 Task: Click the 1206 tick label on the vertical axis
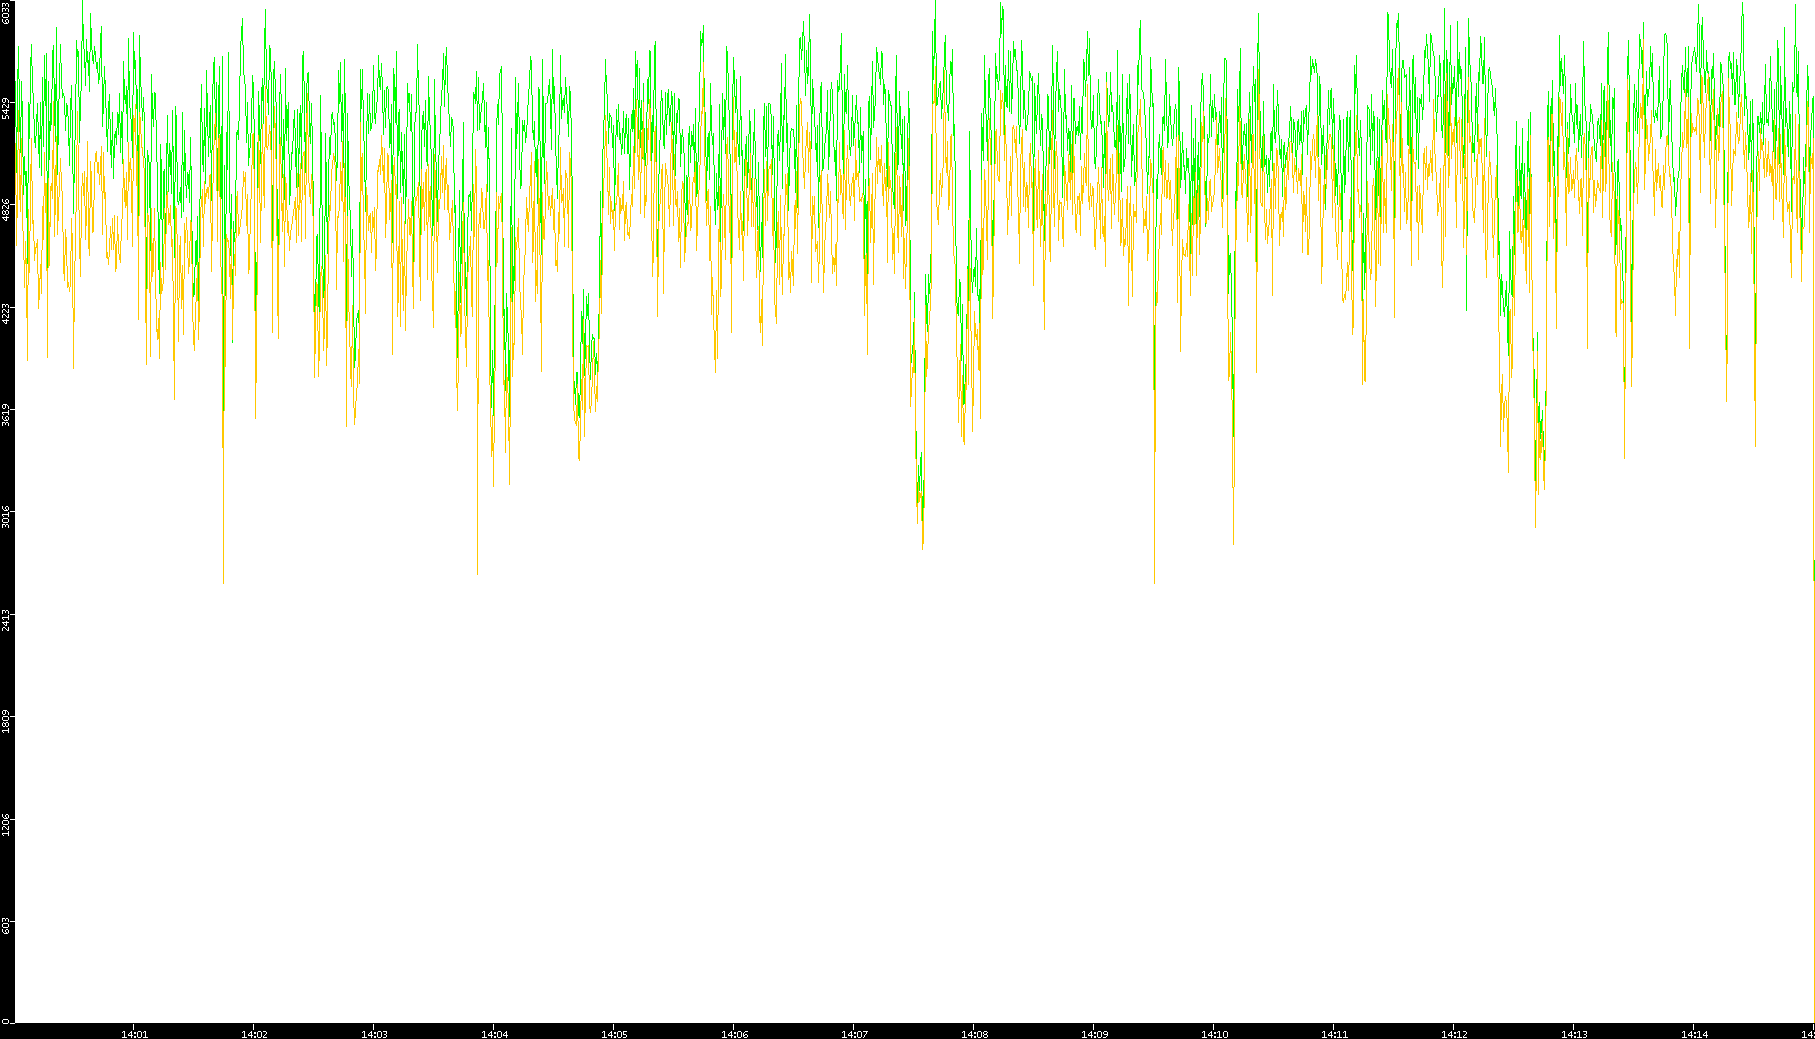pos(7,825)
